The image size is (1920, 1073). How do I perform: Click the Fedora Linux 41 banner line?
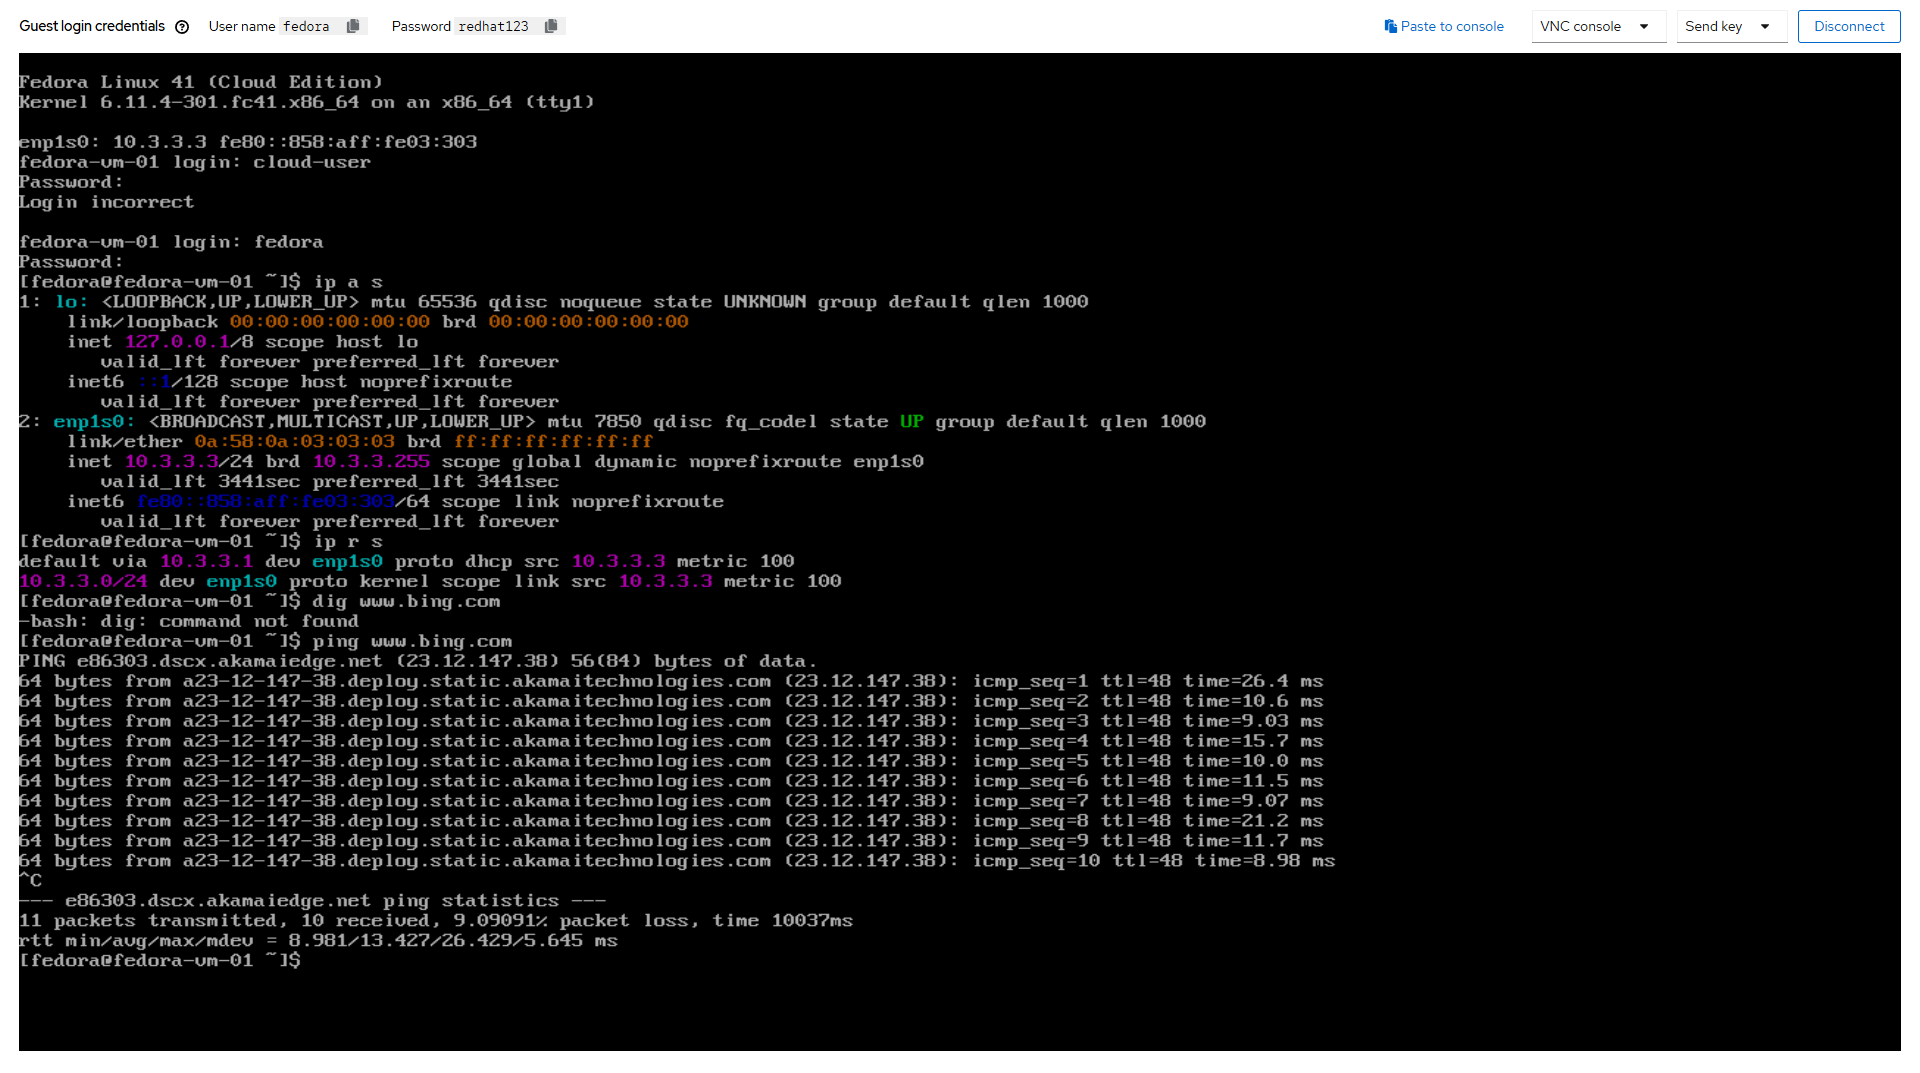click(200, 82)
